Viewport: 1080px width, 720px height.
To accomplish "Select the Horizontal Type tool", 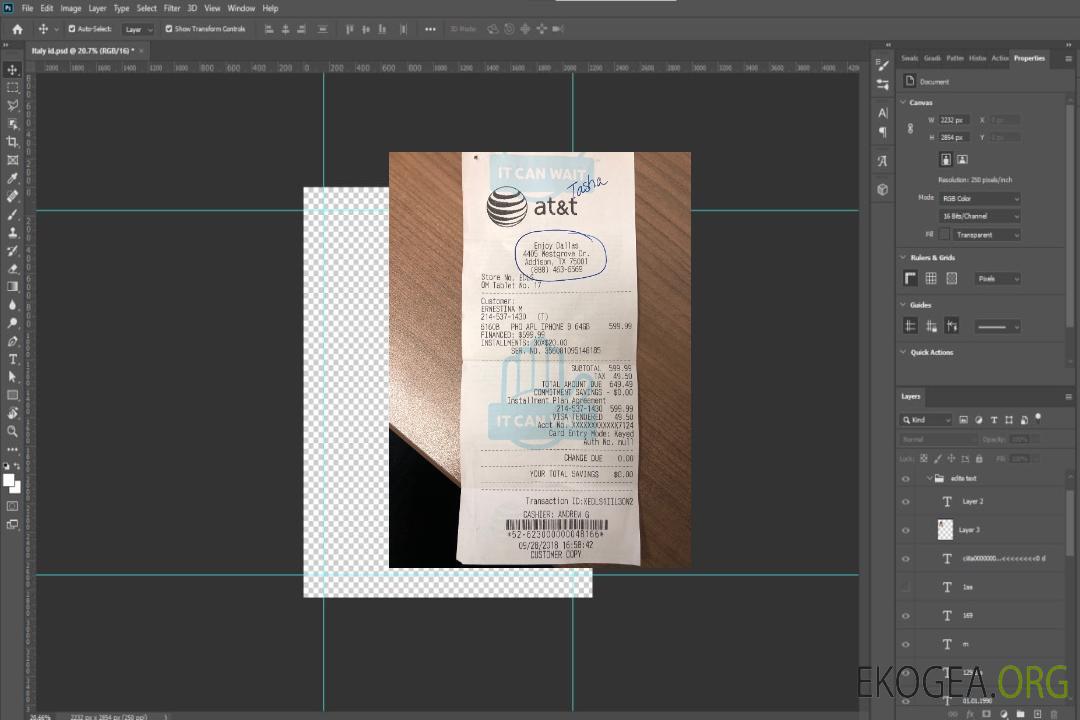I will coord(12,359).
